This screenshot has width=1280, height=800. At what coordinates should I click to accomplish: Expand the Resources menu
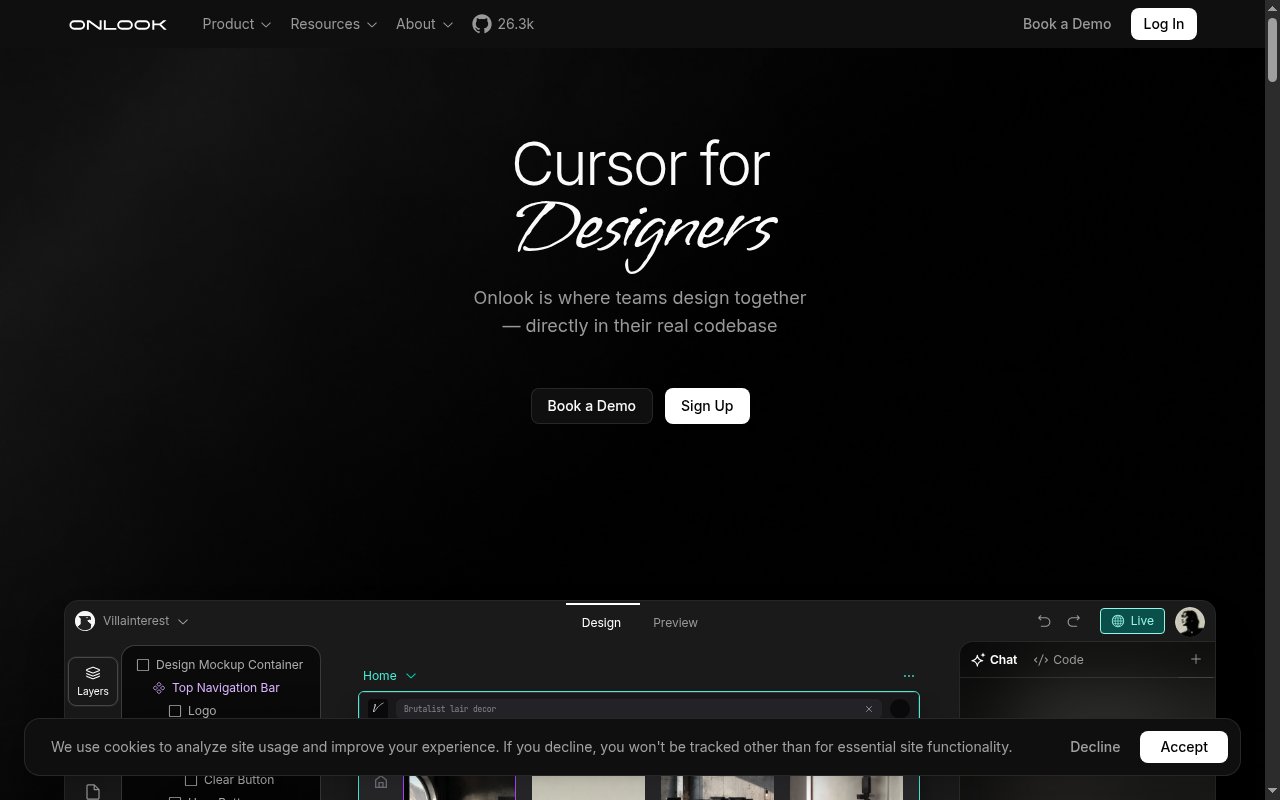point(334,24)
